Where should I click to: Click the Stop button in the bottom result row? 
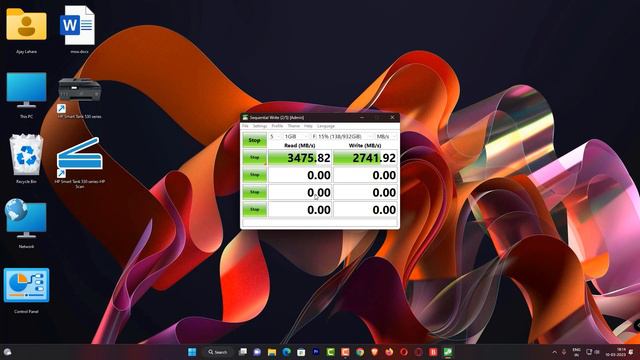point(254,209)
